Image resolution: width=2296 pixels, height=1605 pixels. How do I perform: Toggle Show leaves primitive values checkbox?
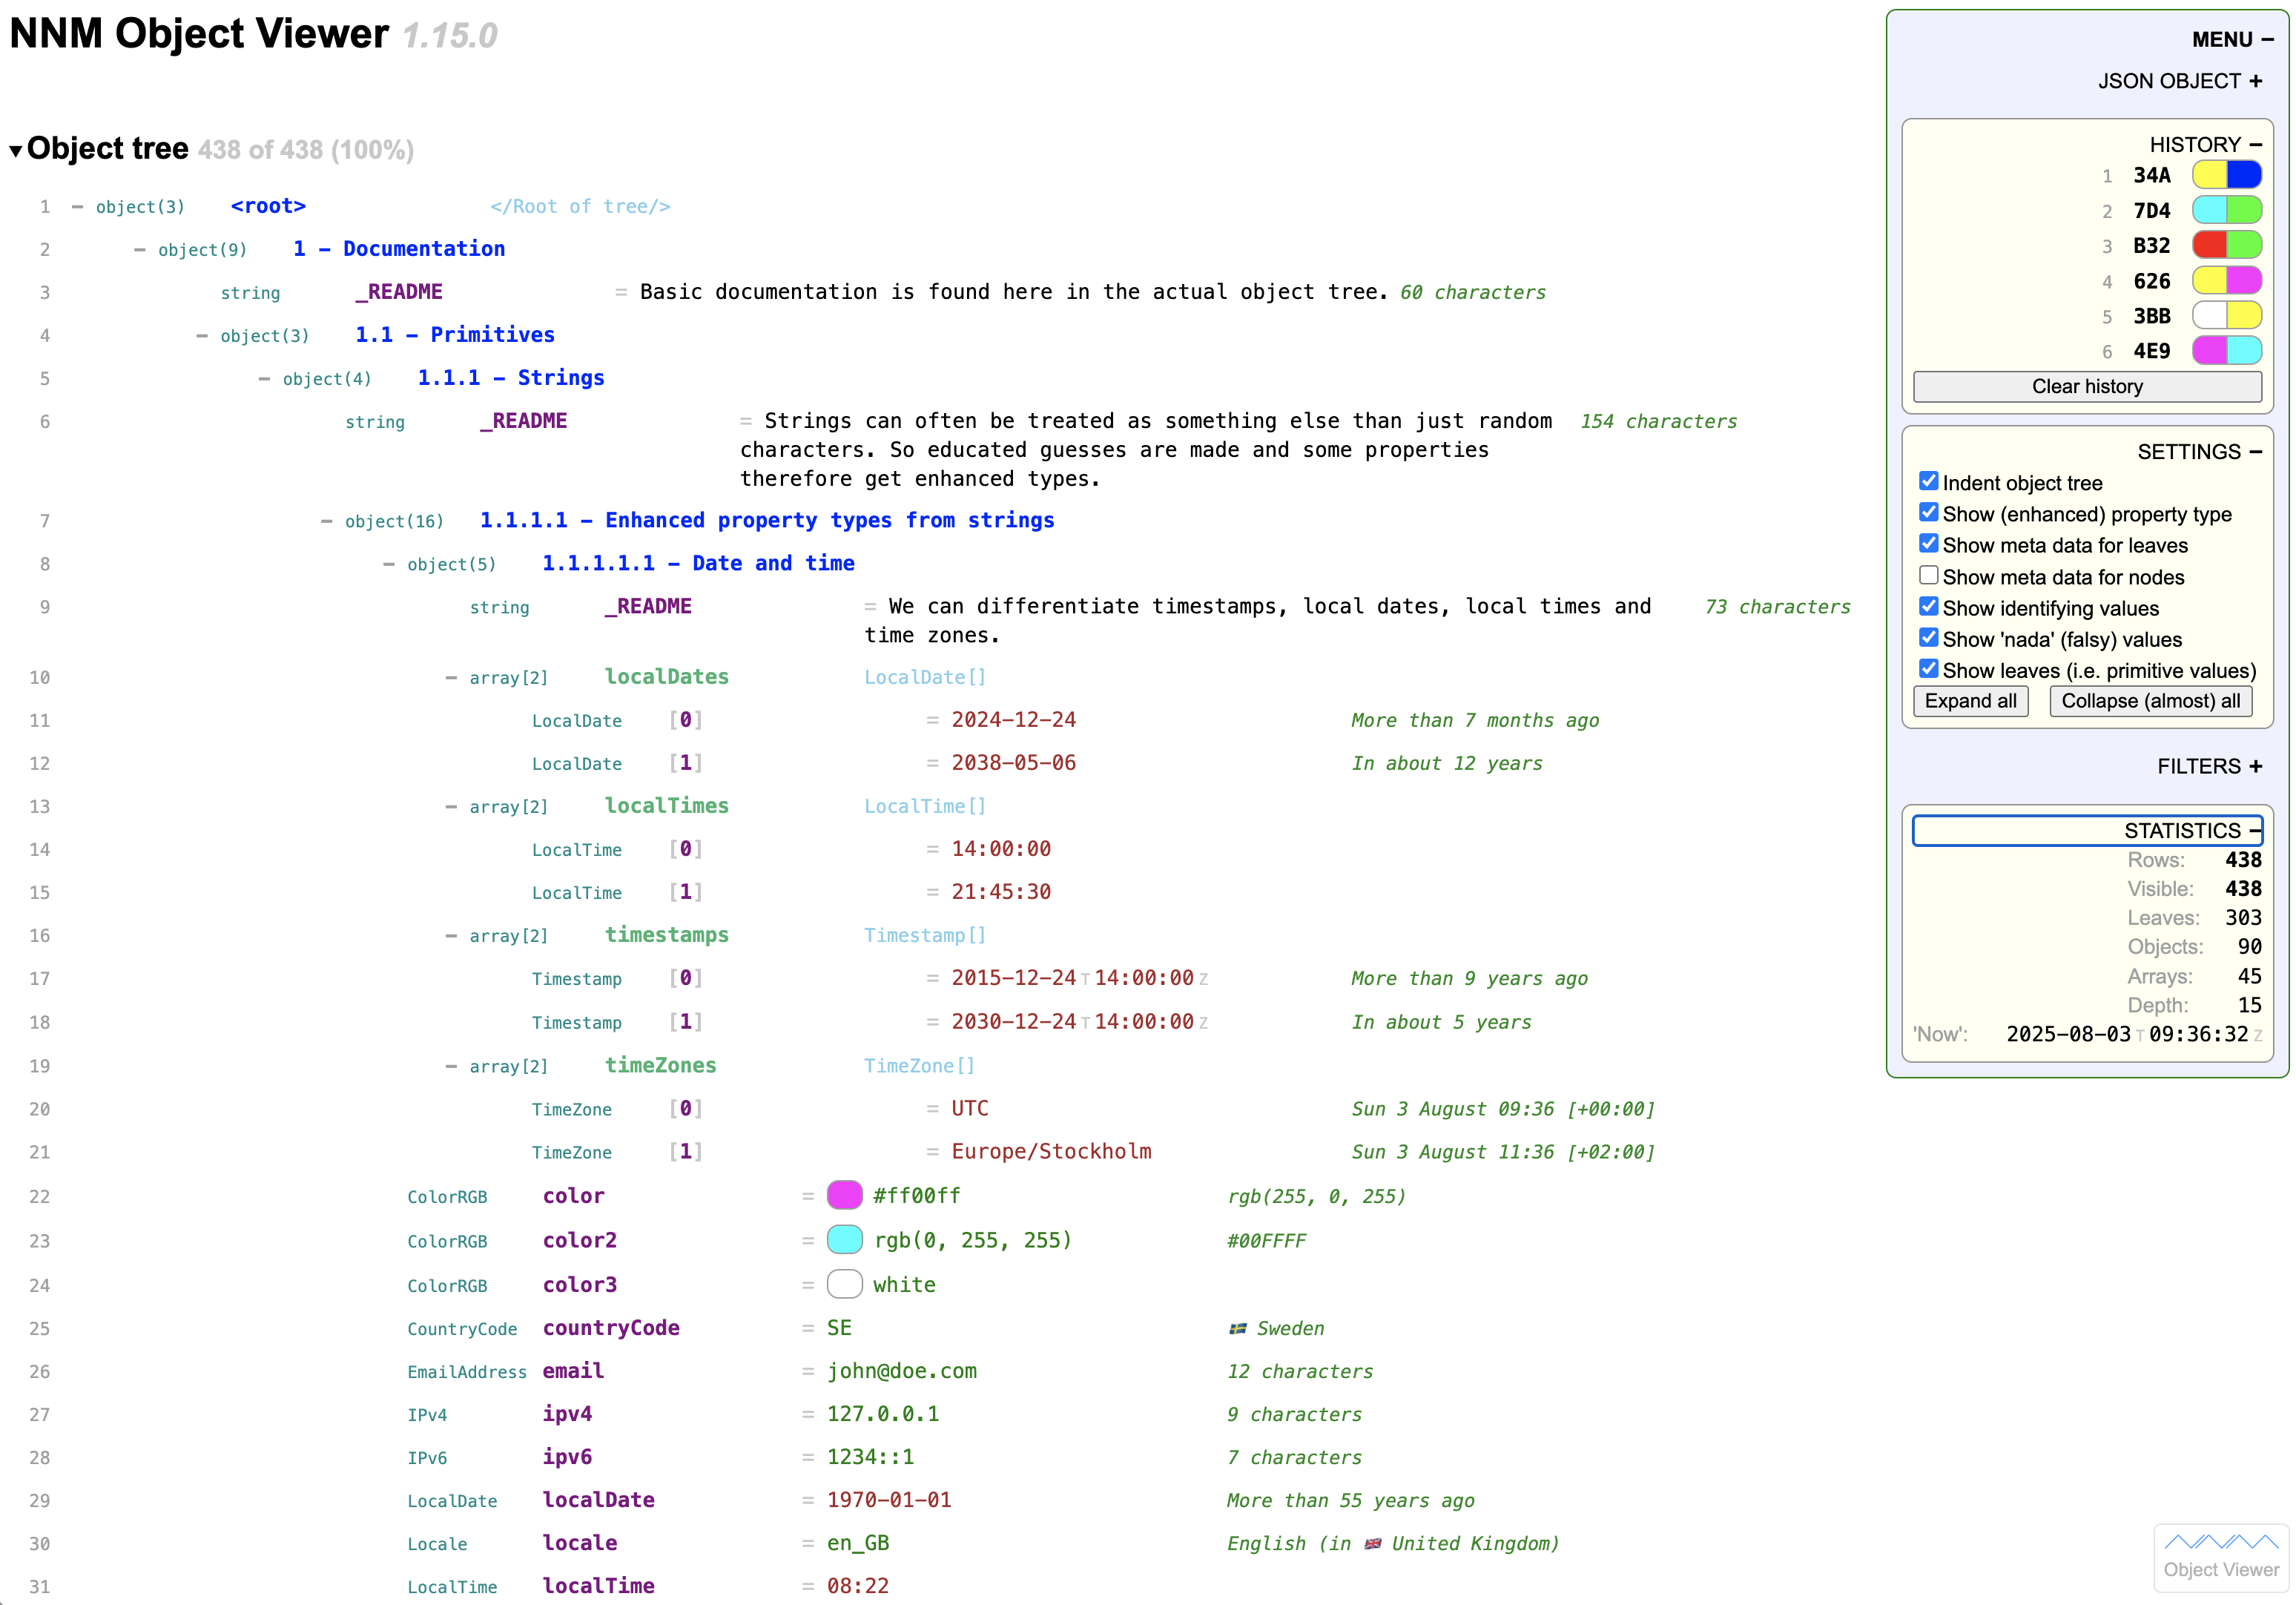click(1928, 668)
